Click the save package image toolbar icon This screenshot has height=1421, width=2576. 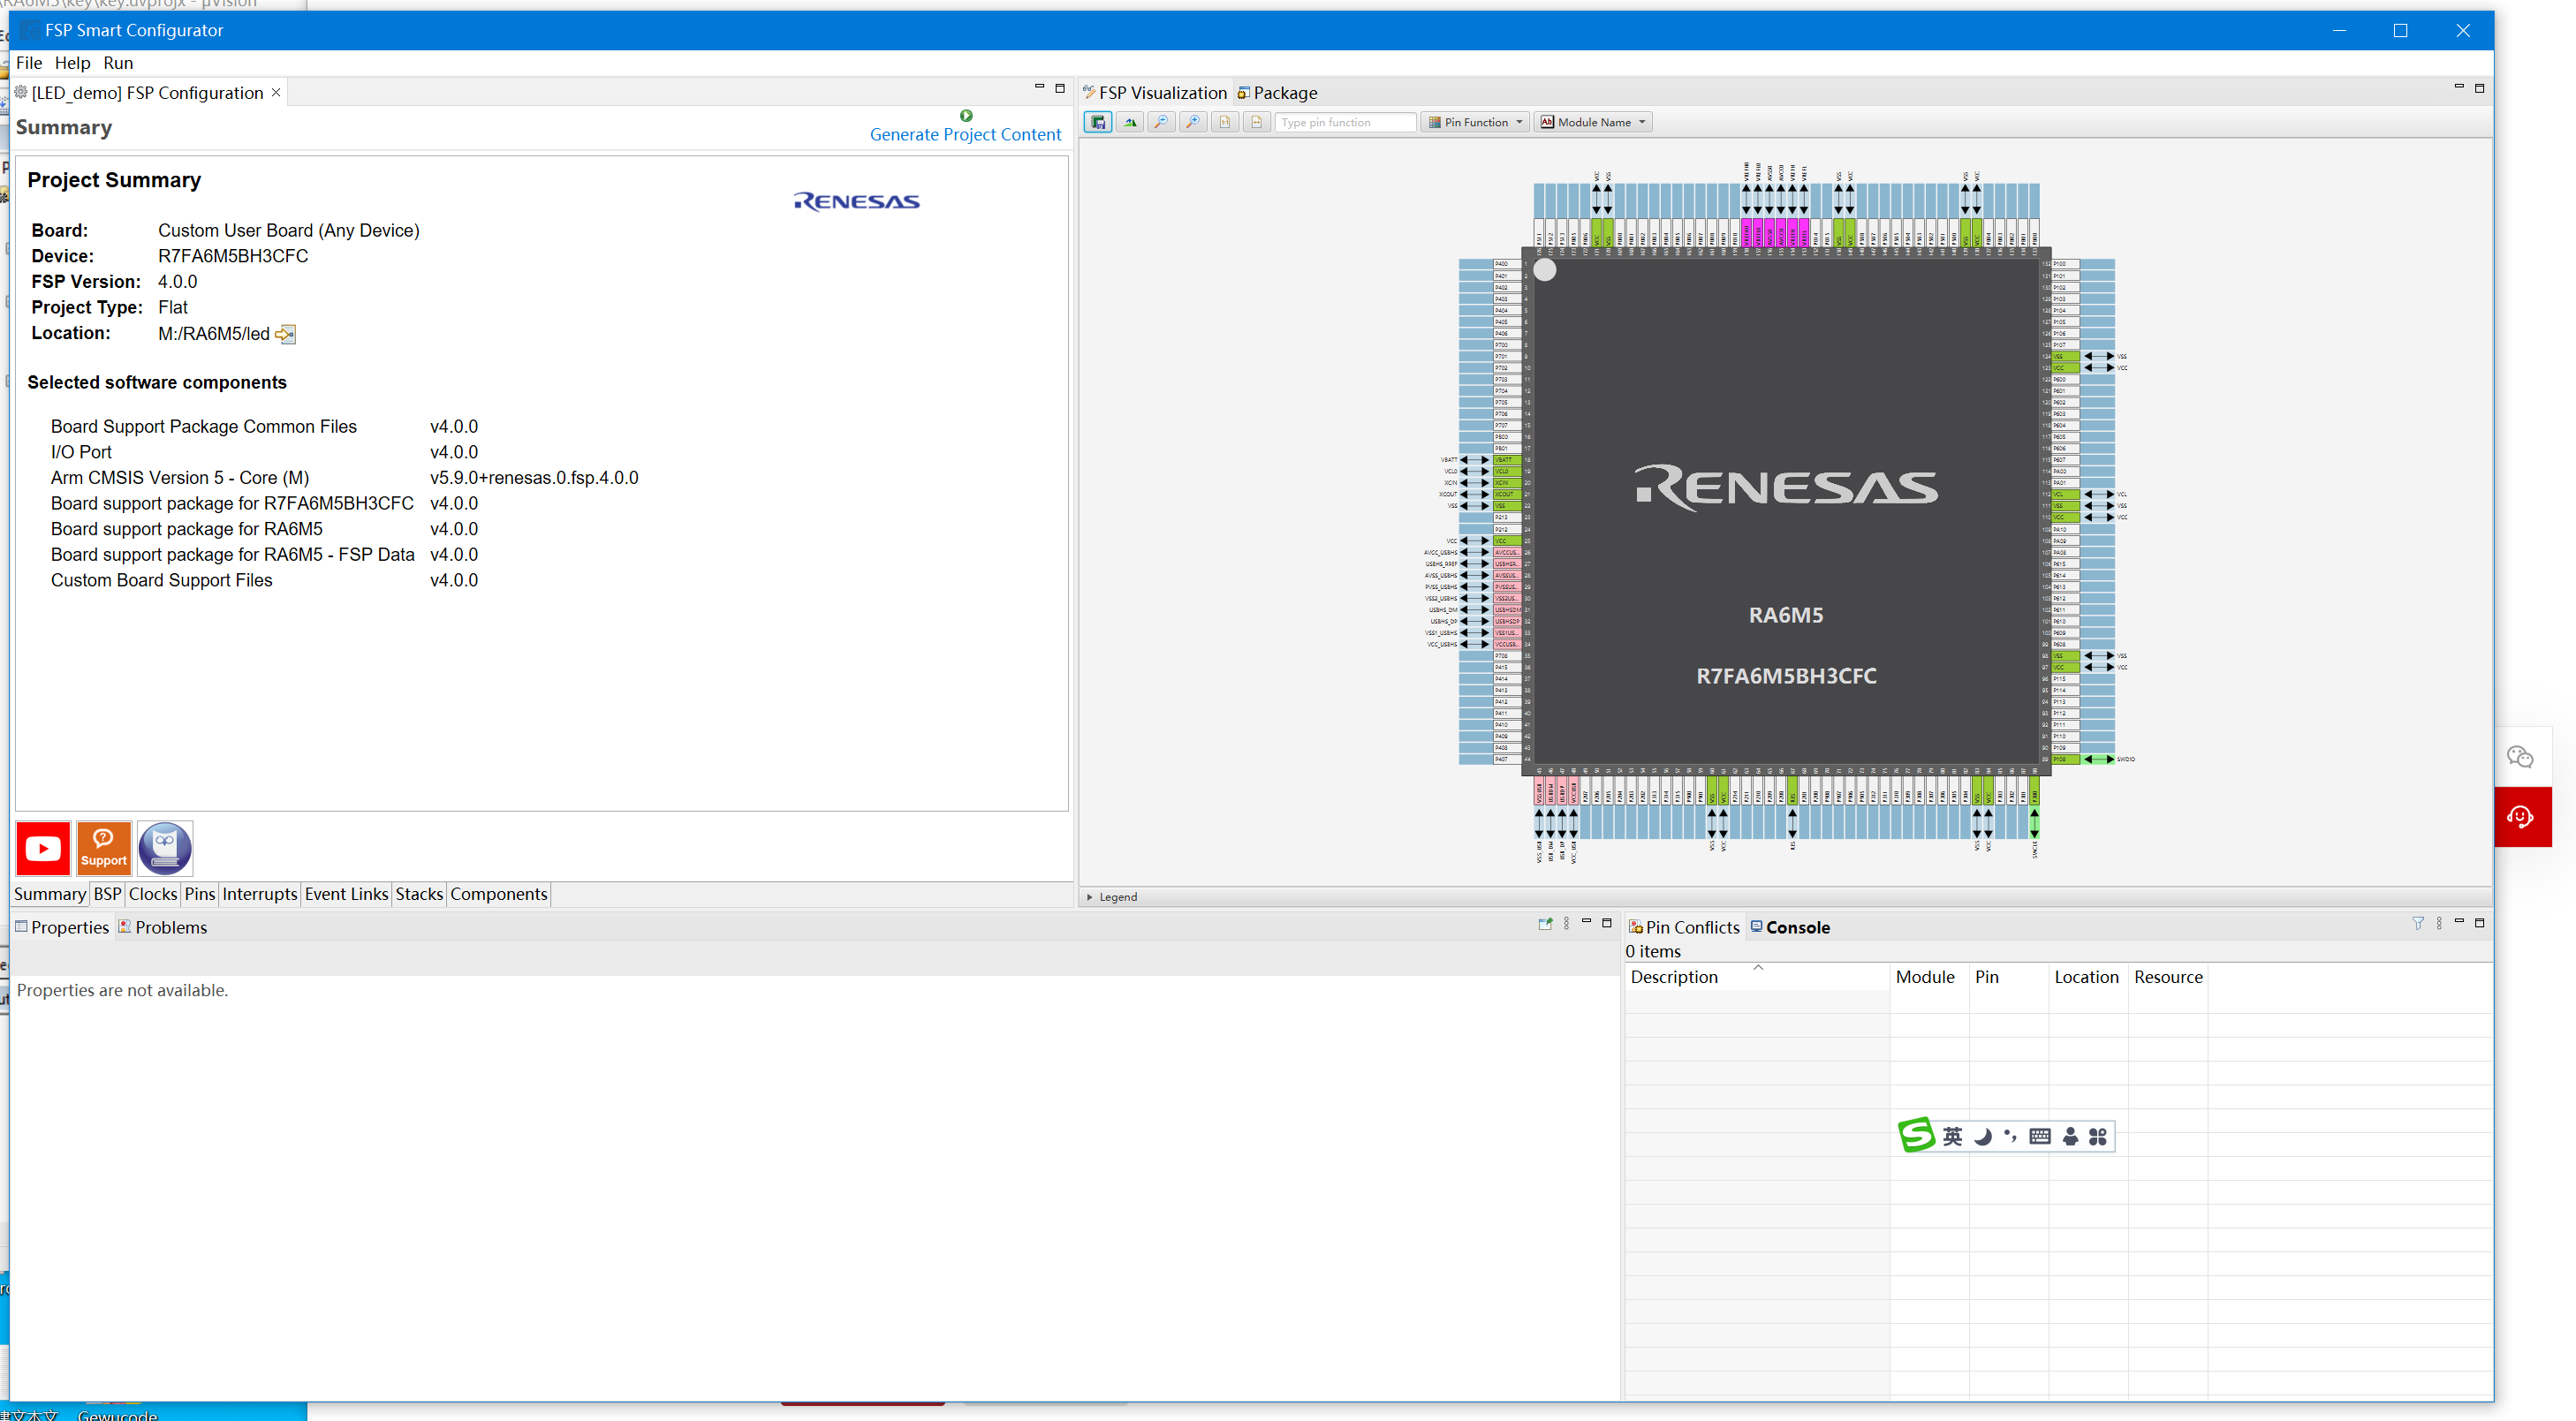[x=1098, y=122]
